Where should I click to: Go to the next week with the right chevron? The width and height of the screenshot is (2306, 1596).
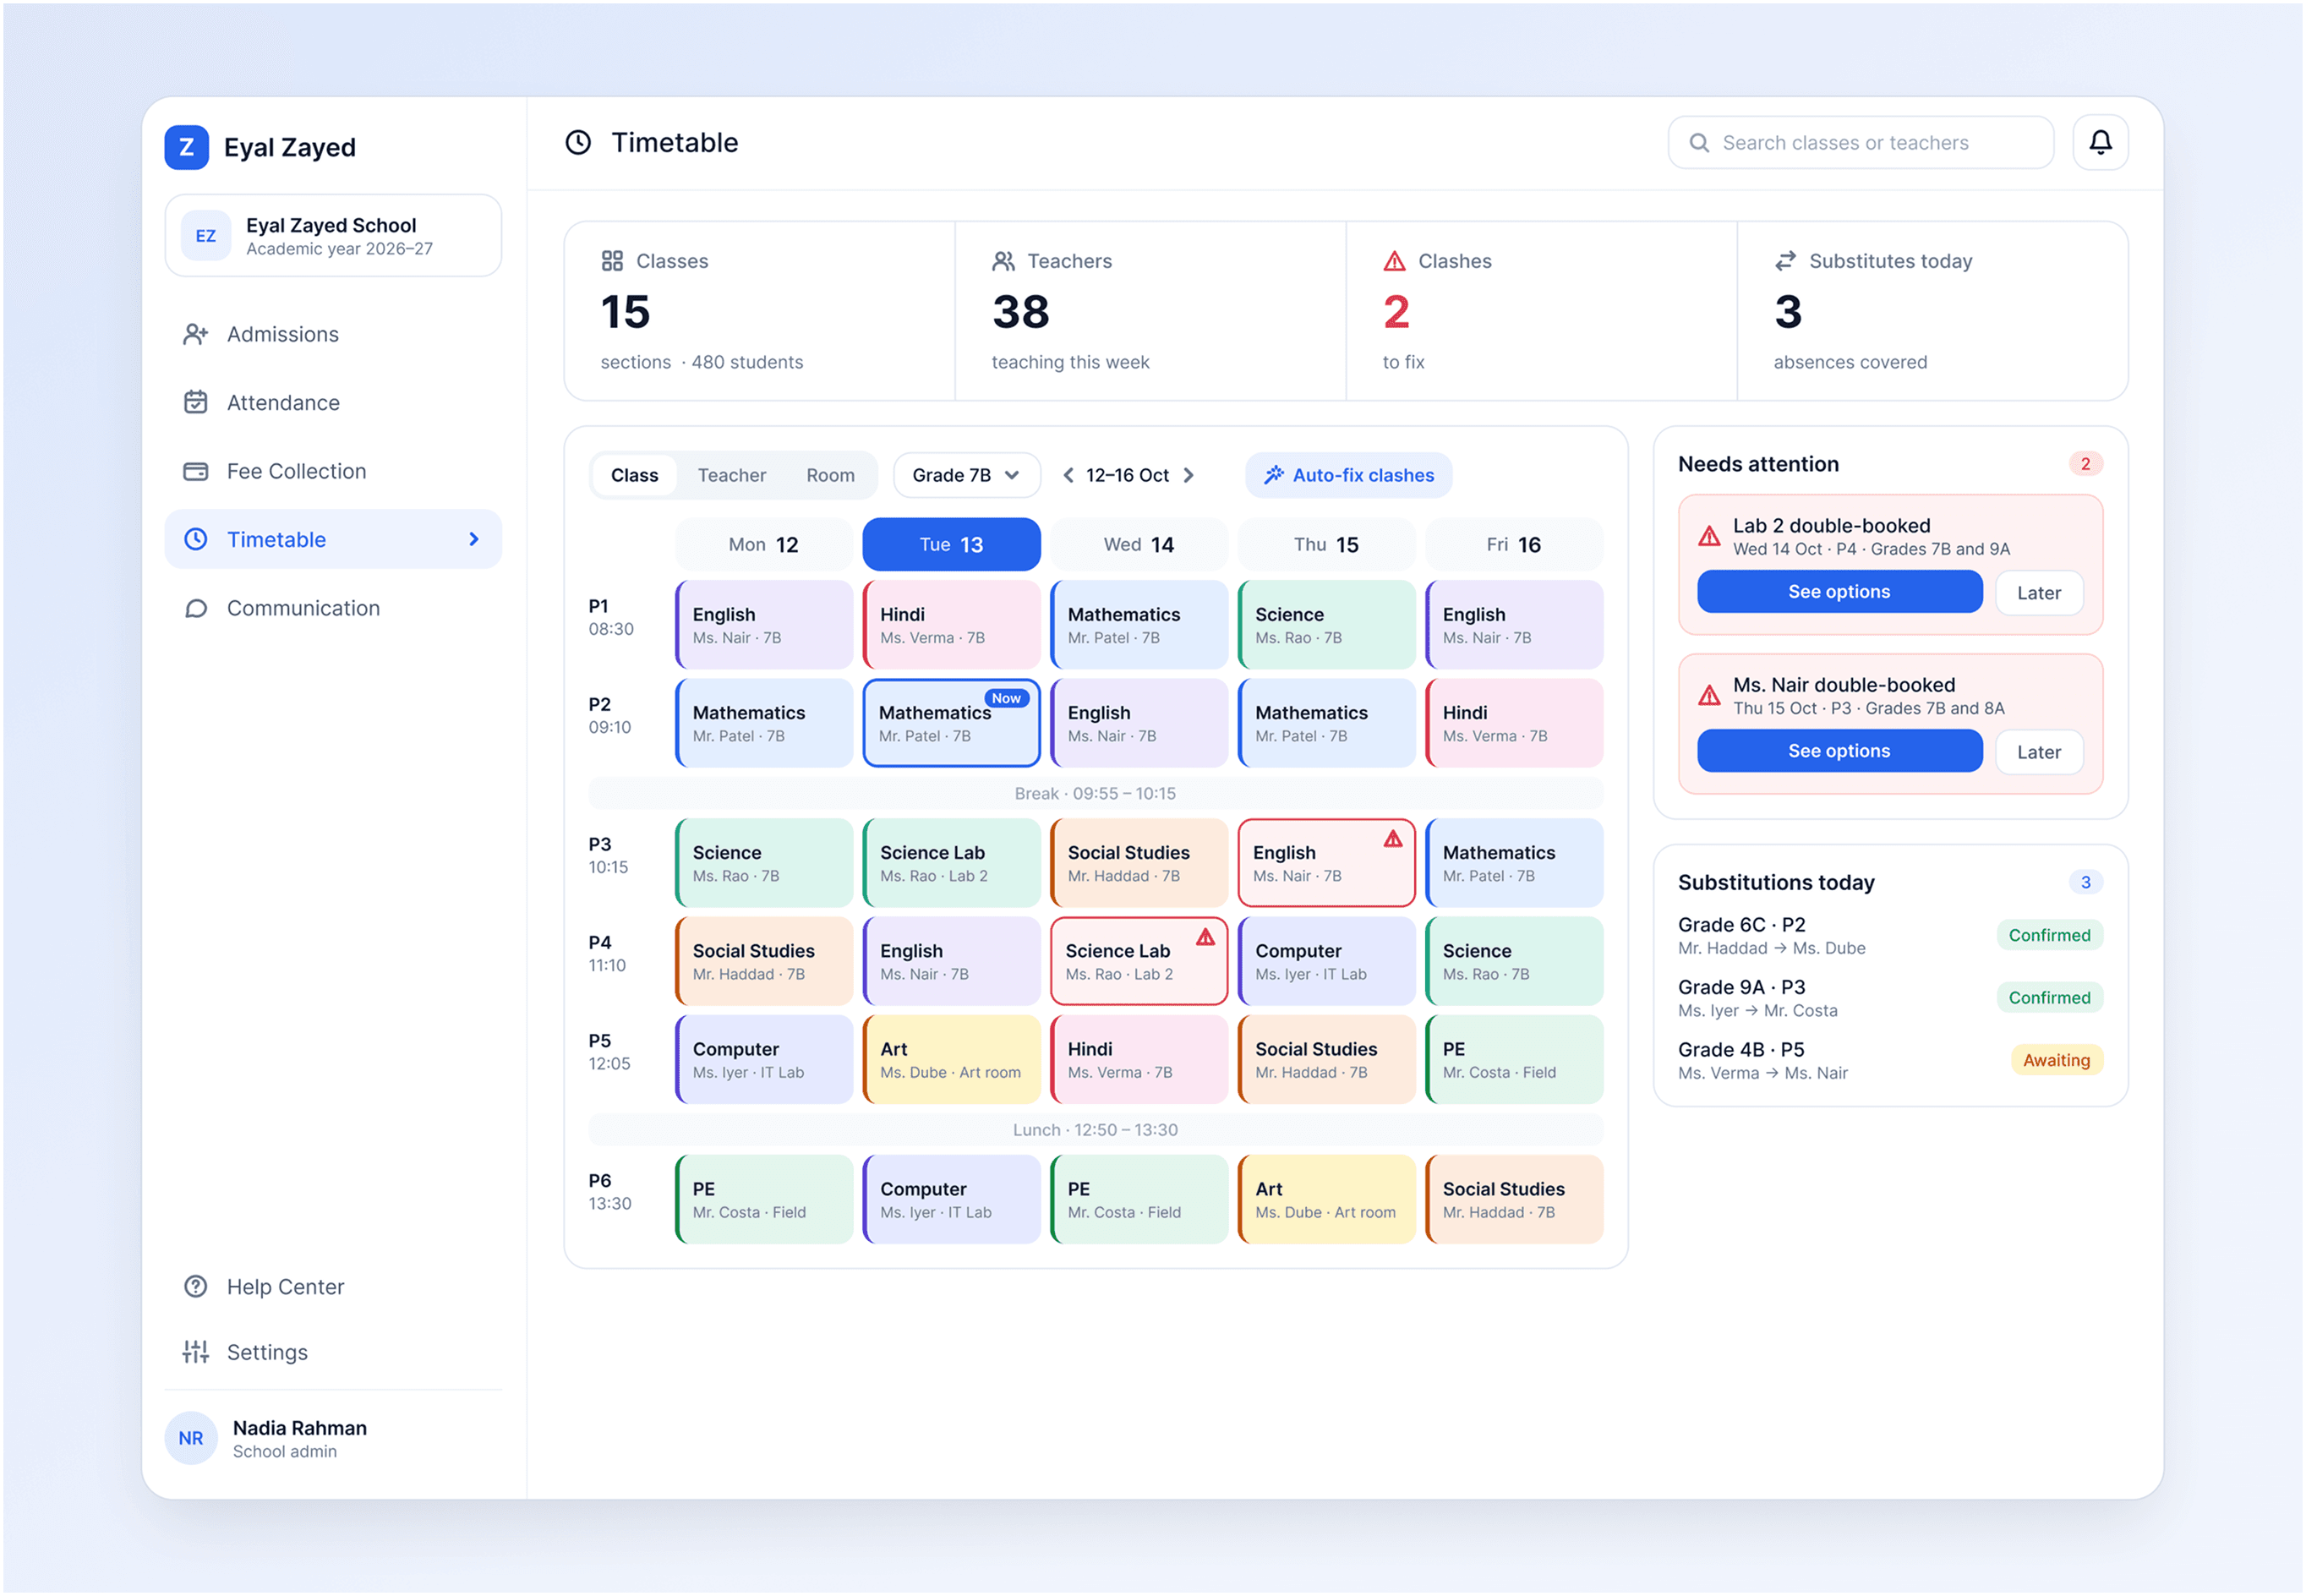1188,475
